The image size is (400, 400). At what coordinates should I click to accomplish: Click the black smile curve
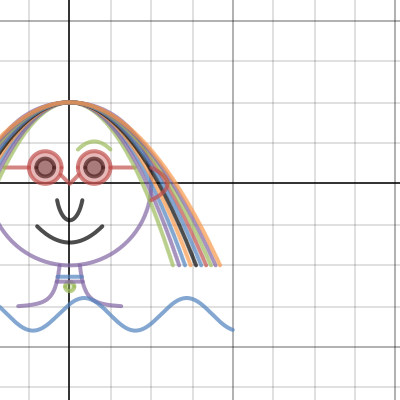tap(70, 234)
